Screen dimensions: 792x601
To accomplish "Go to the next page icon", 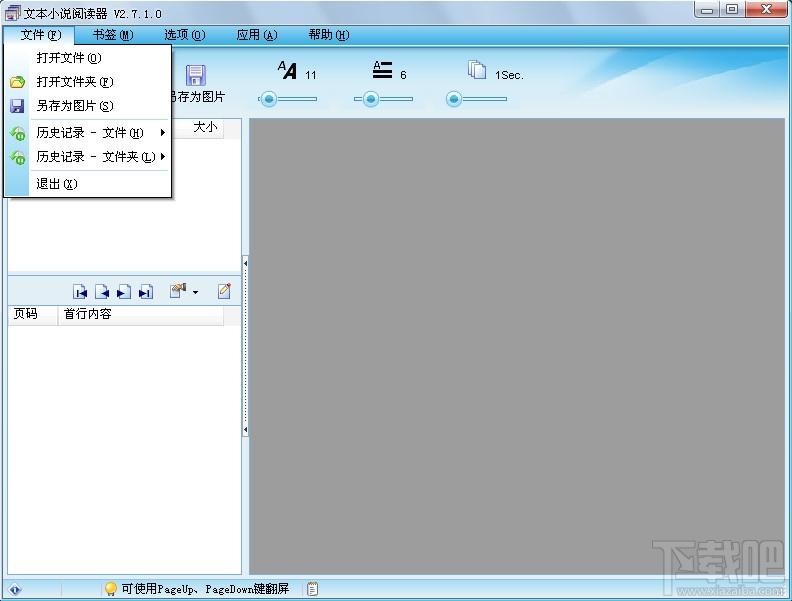I will [124, 292].
